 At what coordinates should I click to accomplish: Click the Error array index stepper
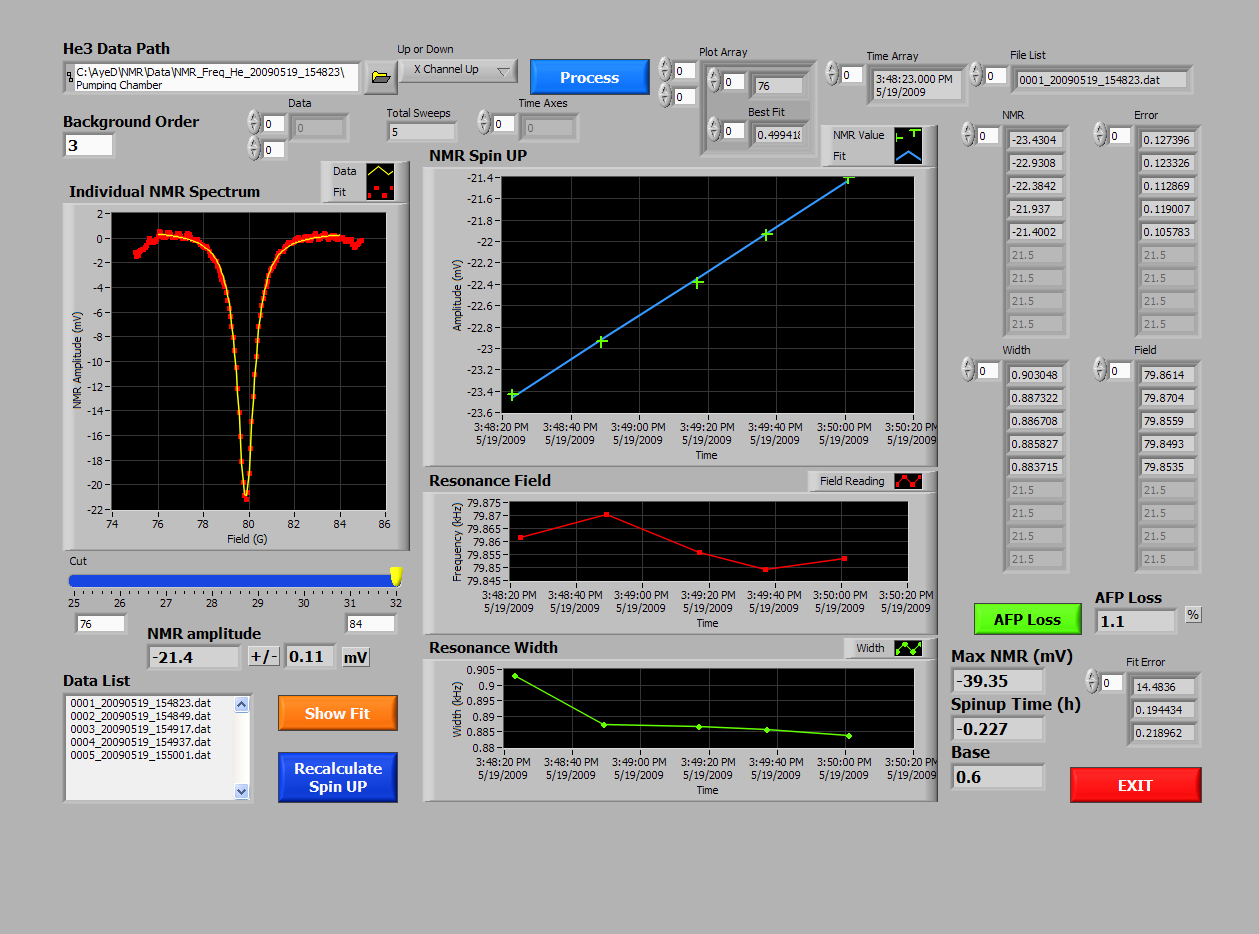click(x=1100, y=135)
